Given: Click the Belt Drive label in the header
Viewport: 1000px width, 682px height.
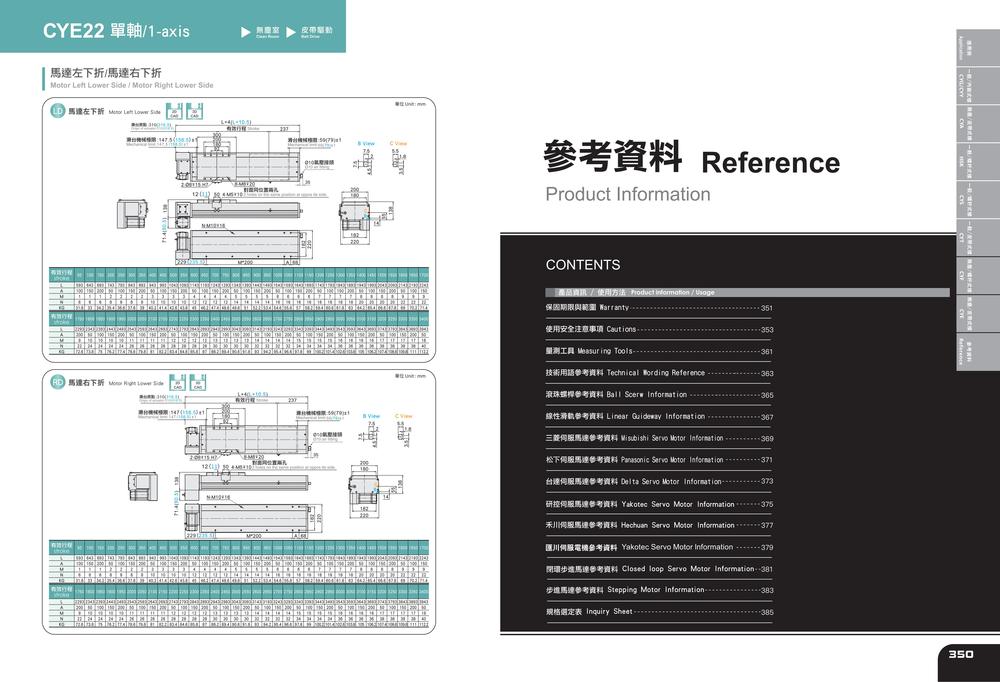Looking at the screenshot, I should pos(316,32).
